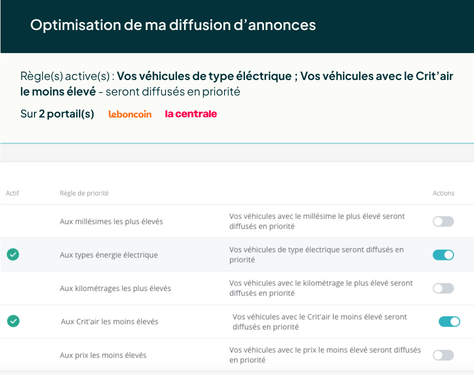The width and height of the screenshot is (474, 375).
Task: Click the 'Actif' column header
Action: pyautogui.click(x=12, y=193)
